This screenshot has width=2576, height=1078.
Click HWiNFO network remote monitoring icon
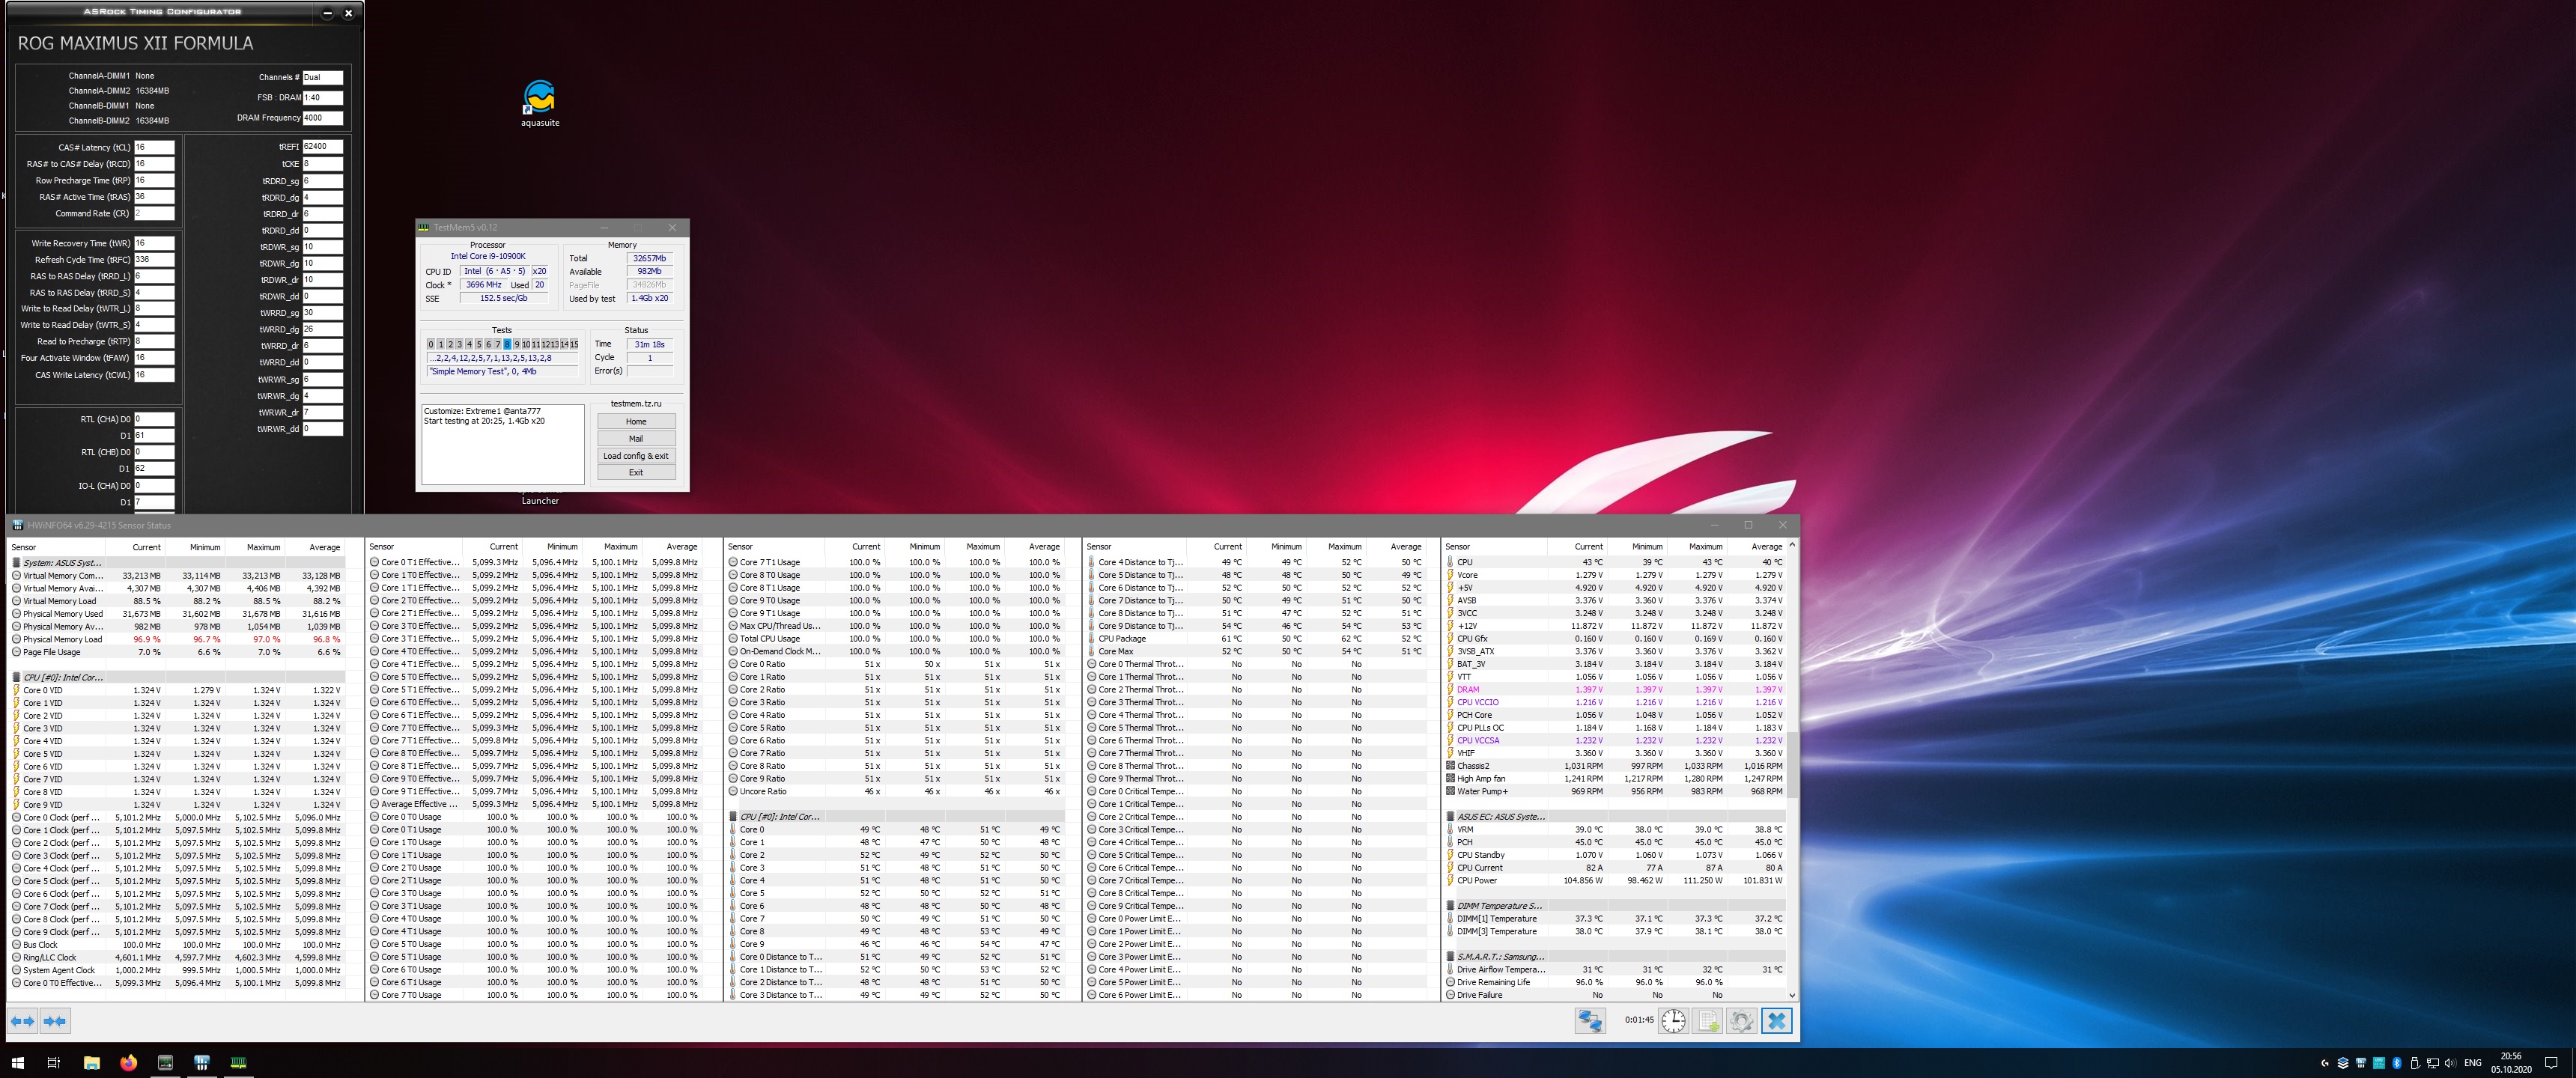point(1590,1021)
